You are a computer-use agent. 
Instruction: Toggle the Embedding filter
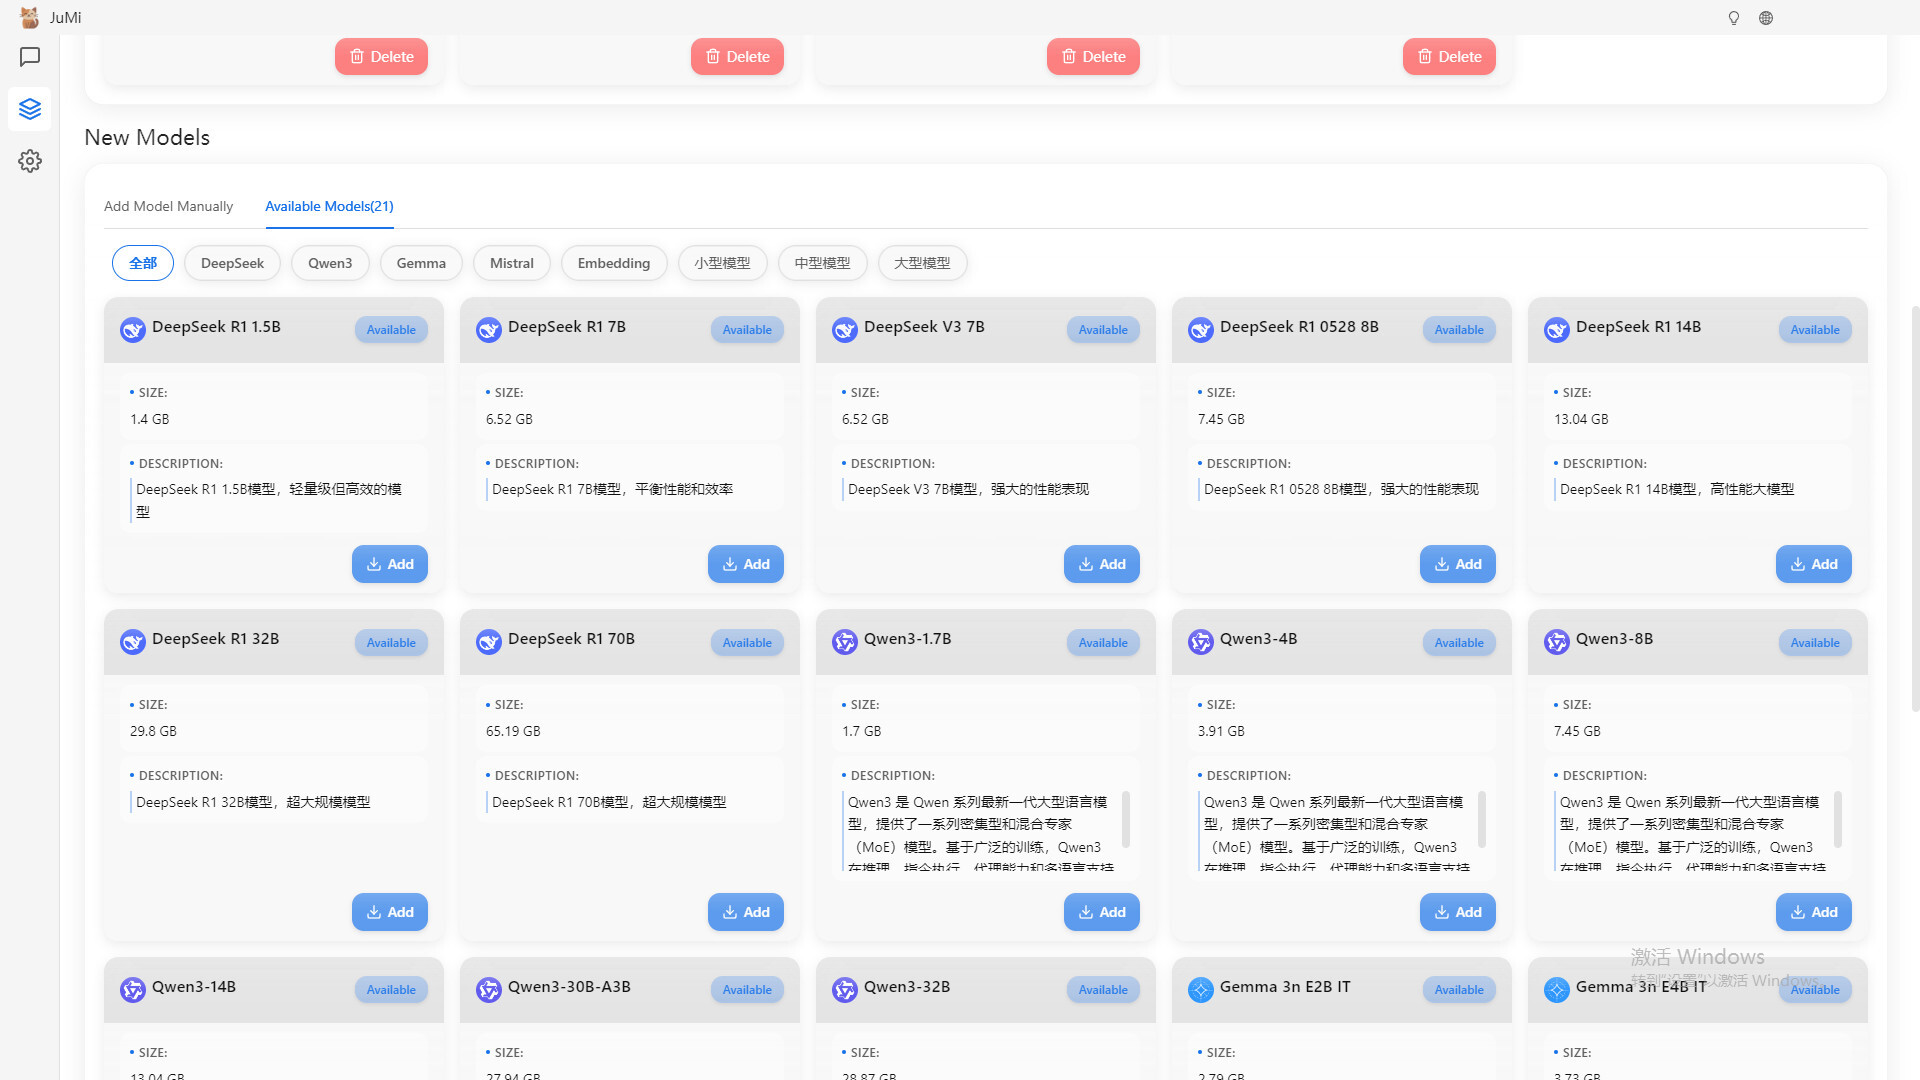(x=613, y=262)
